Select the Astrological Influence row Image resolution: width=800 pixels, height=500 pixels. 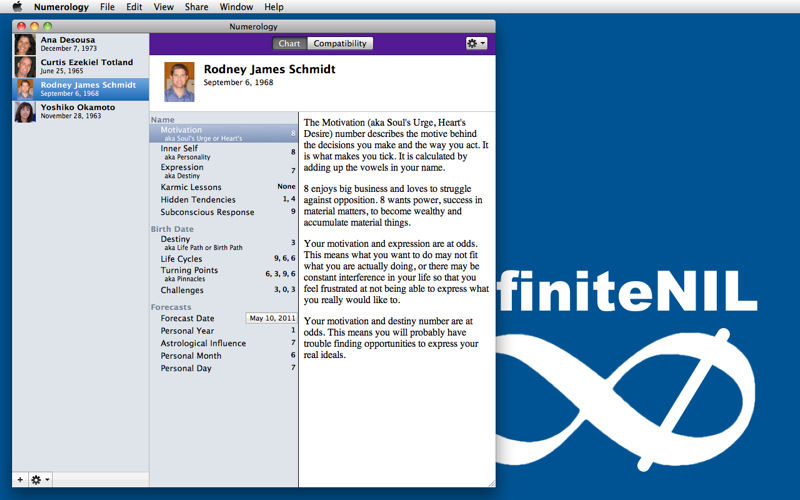click(x=223, y=343)
